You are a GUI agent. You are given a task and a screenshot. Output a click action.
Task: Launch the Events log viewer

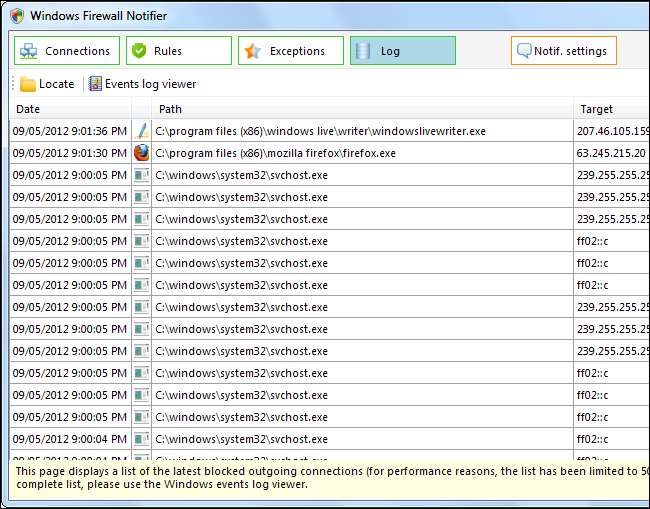coord(142,84)
